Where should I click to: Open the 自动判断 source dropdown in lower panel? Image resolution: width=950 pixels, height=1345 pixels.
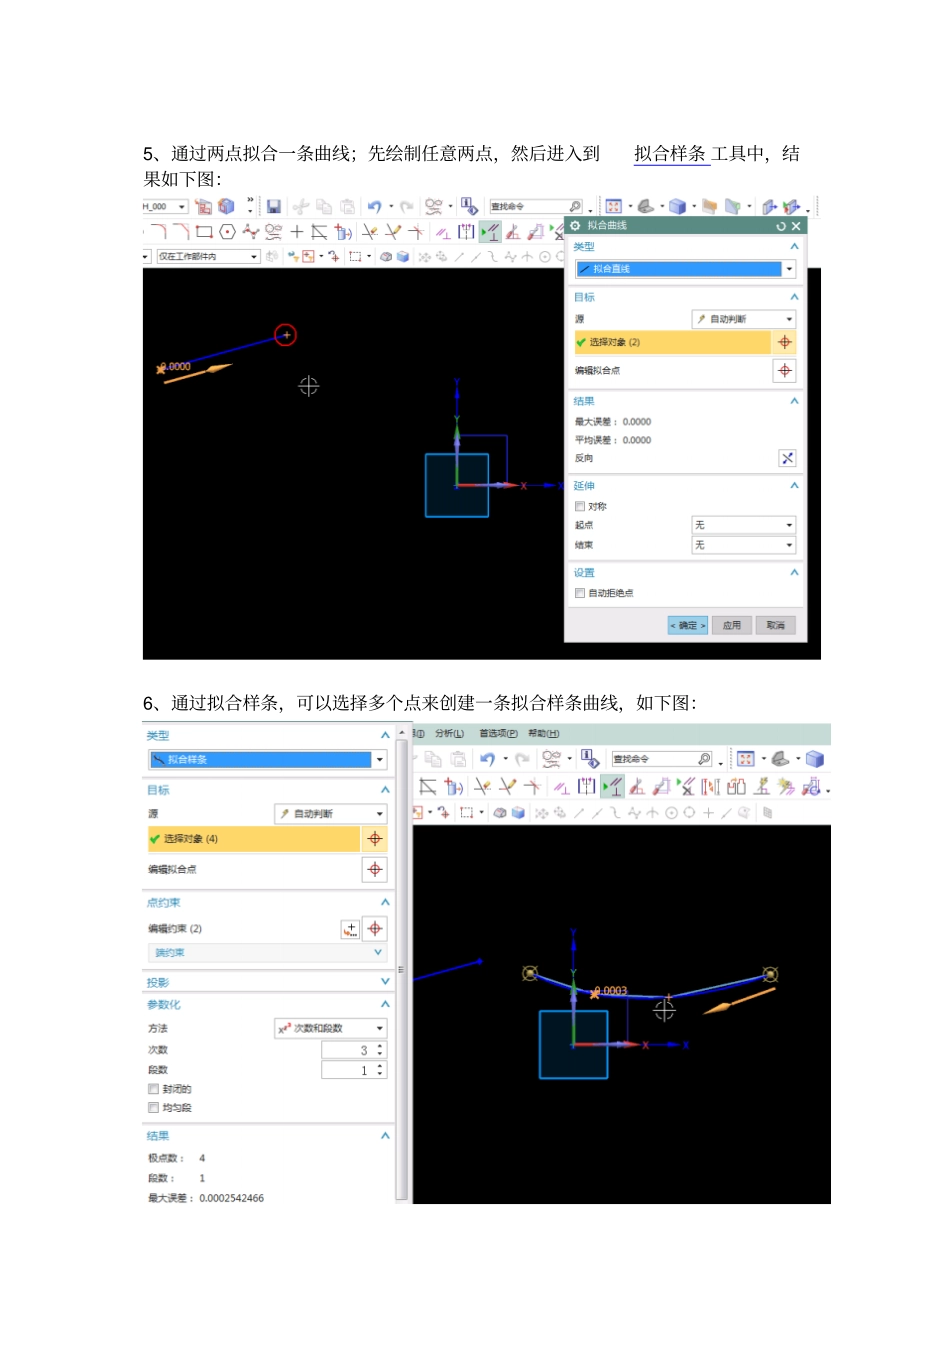point(330,814)
